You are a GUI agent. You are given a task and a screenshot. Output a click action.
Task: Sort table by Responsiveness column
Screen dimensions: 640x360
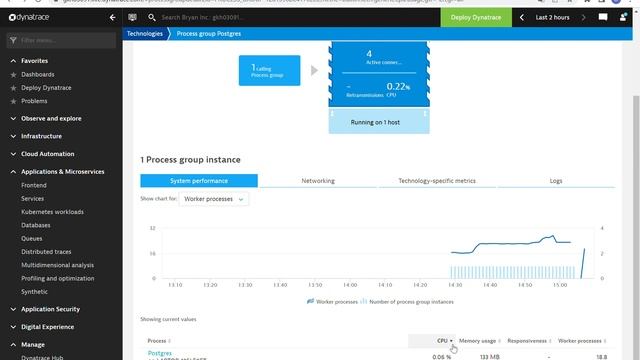coord(529,341)
